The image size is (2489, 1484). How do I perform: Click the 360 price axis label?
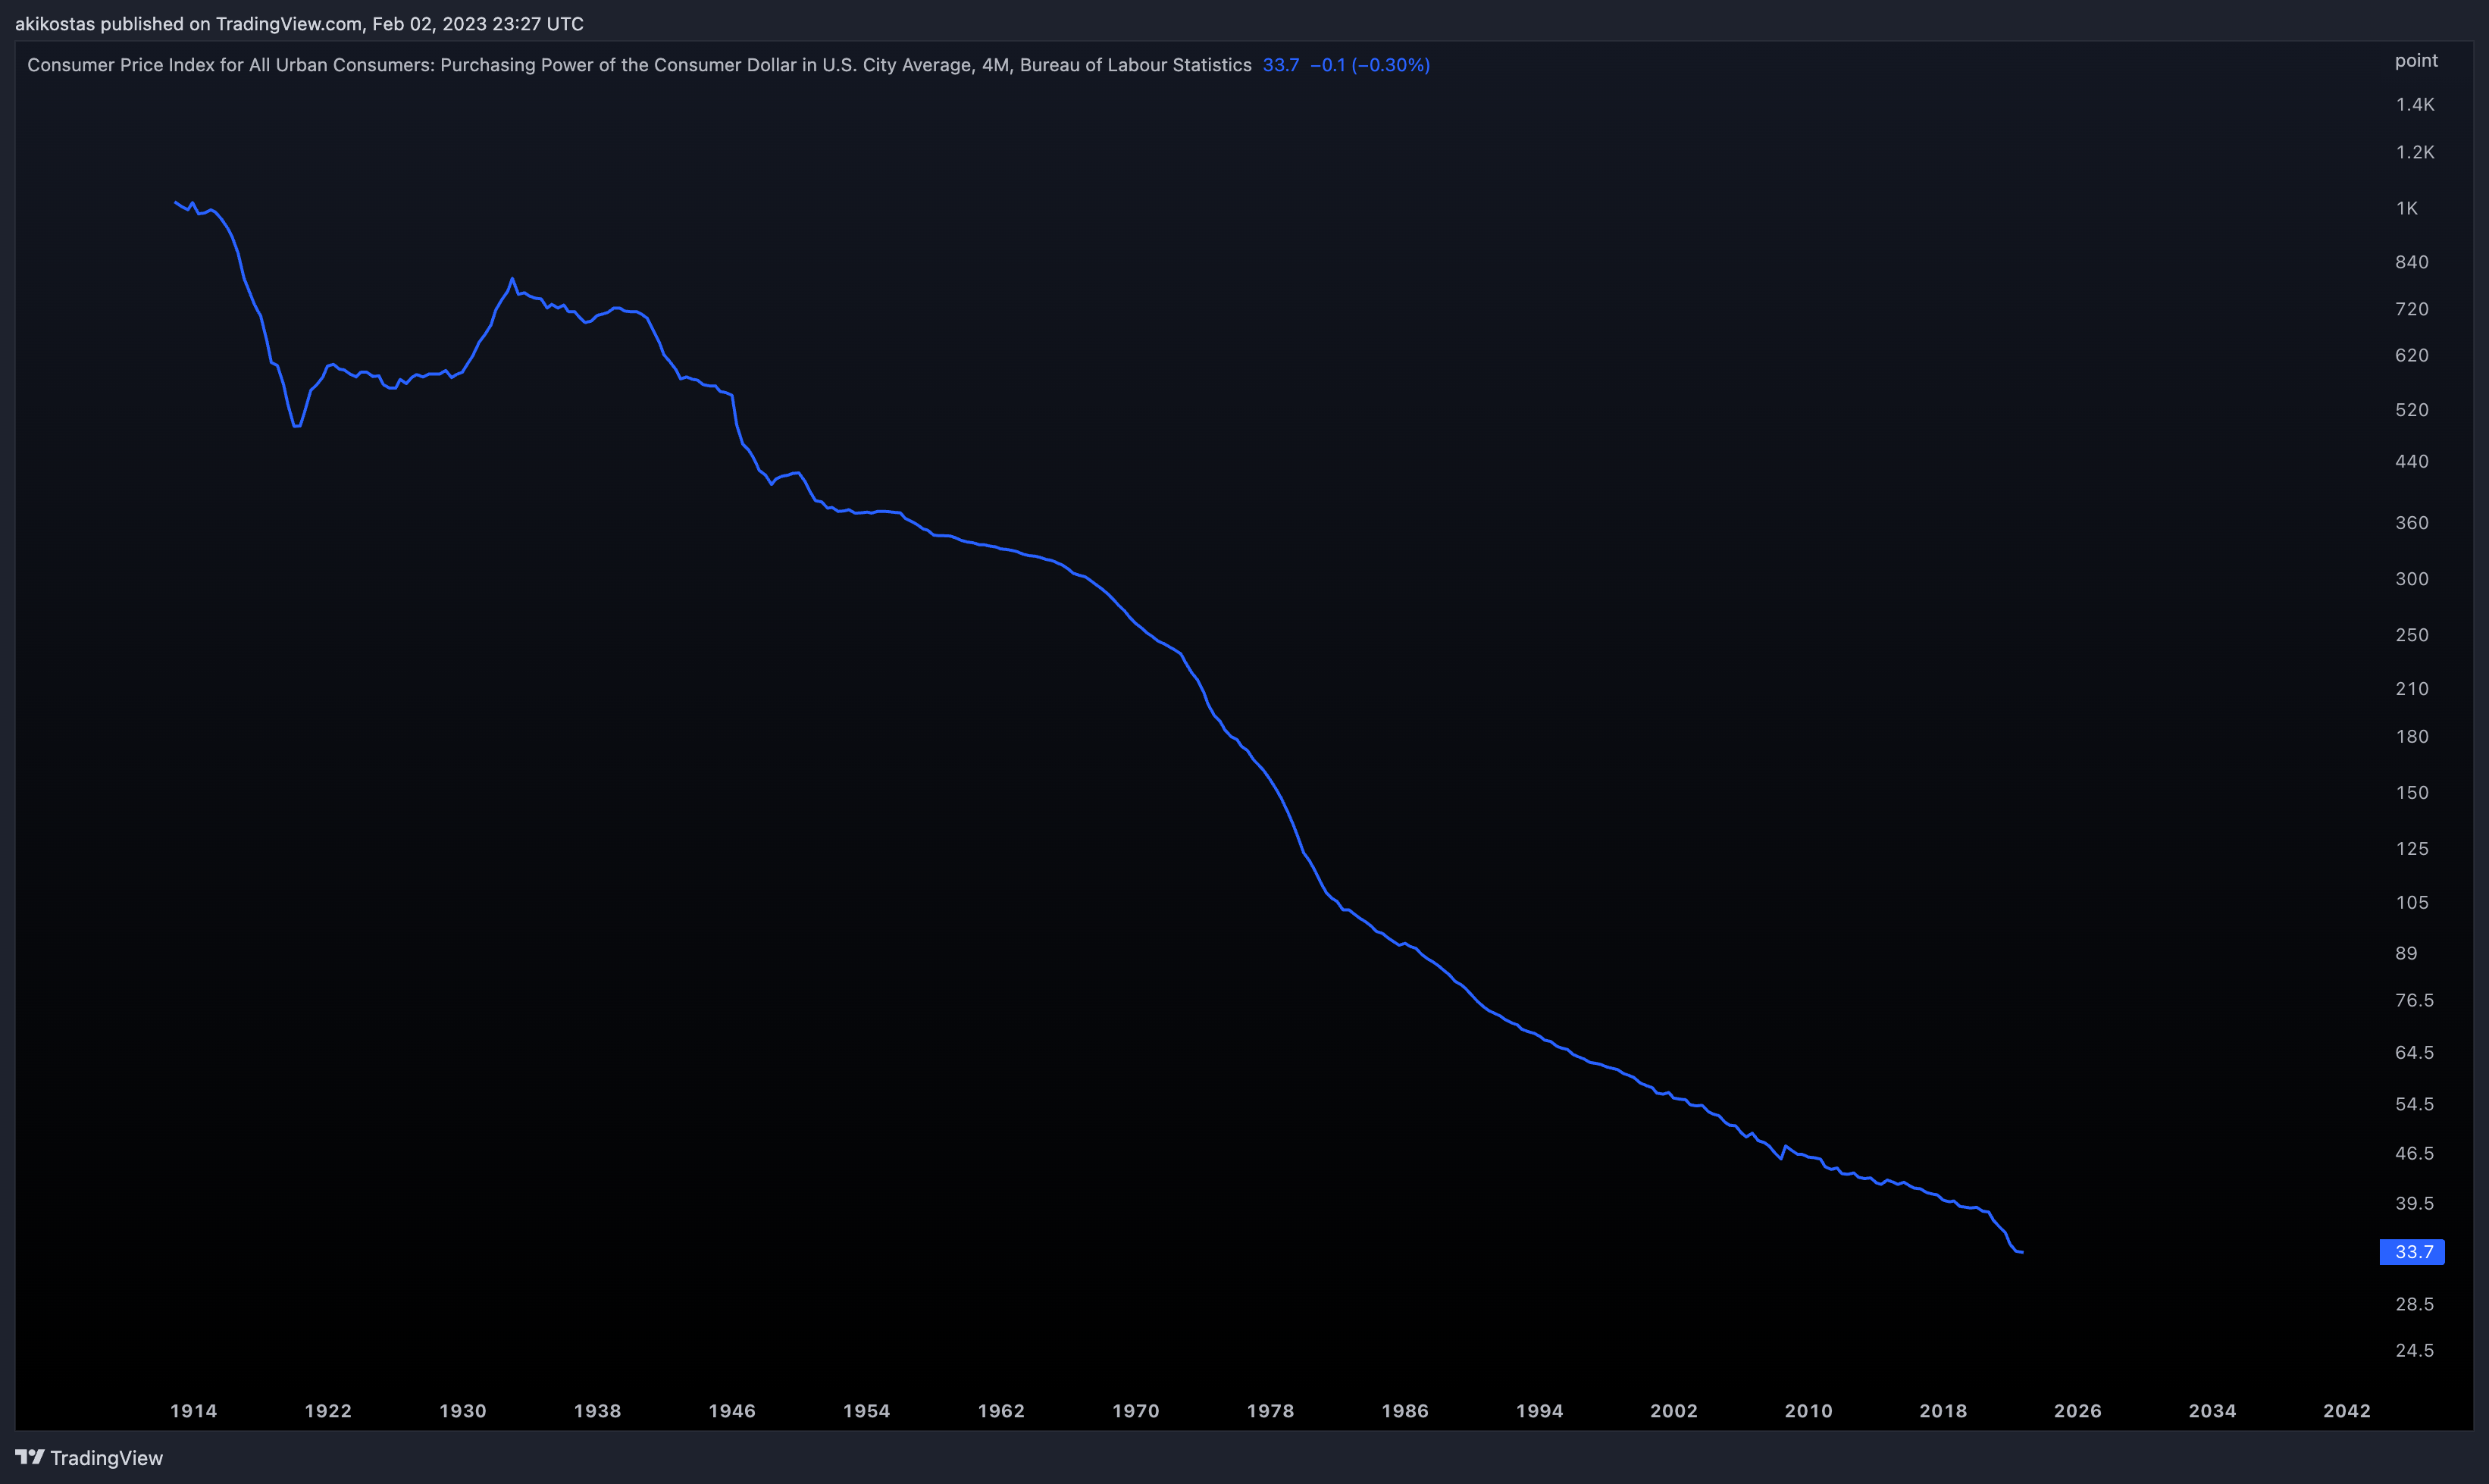(x=2412, y=523)
